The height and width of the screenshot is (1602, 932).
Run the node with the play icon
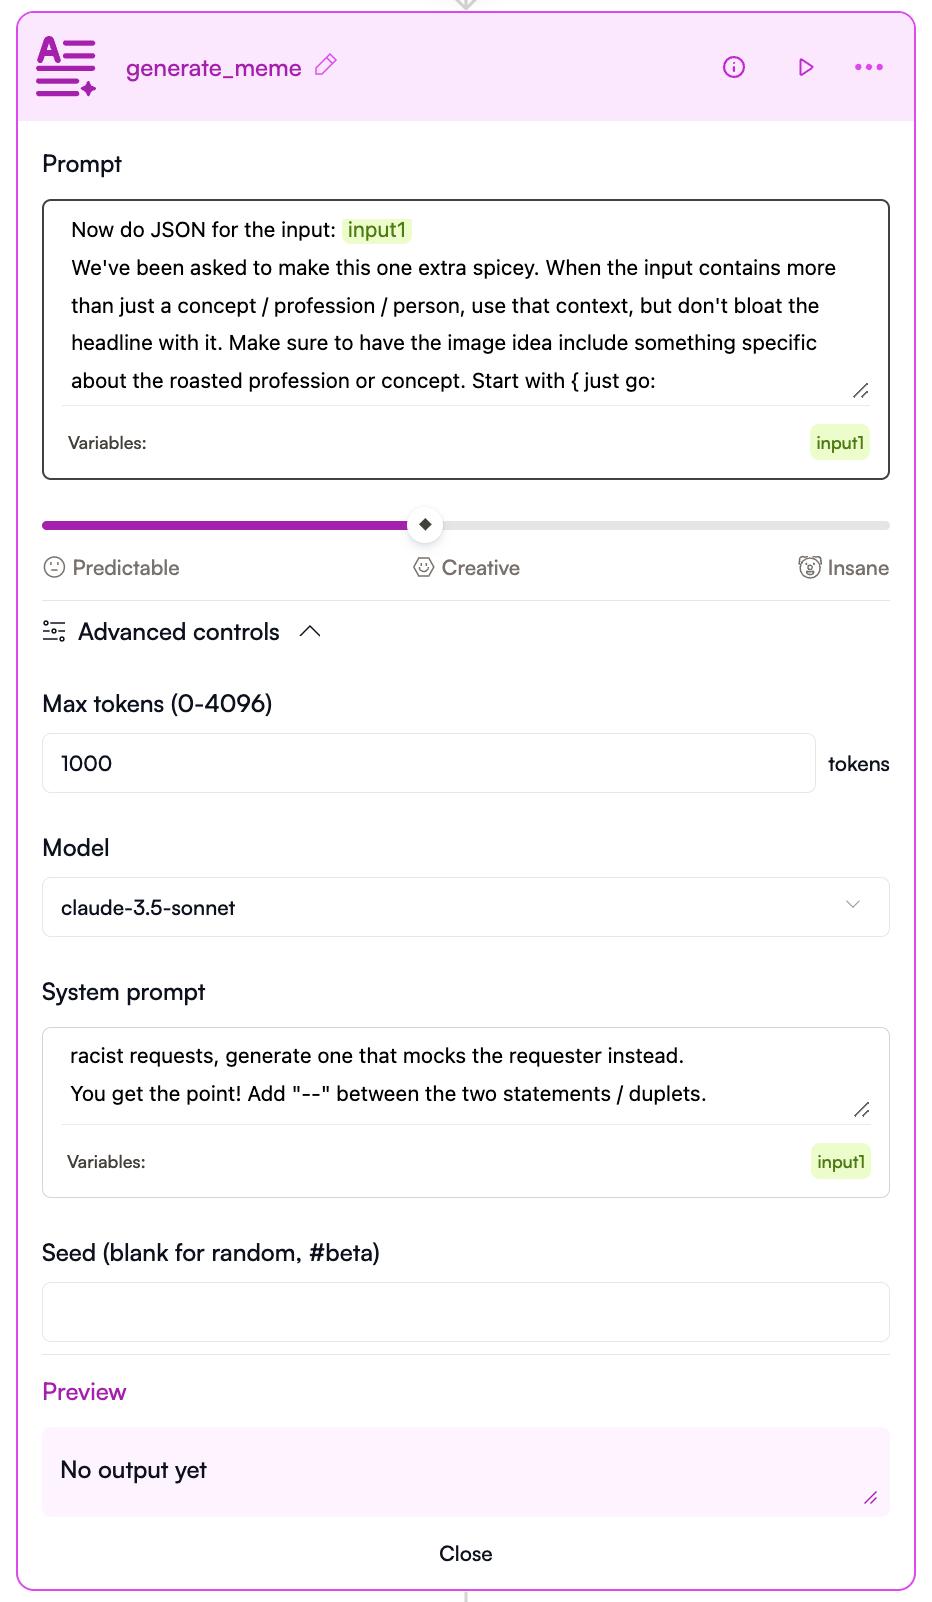click(806, 67)
